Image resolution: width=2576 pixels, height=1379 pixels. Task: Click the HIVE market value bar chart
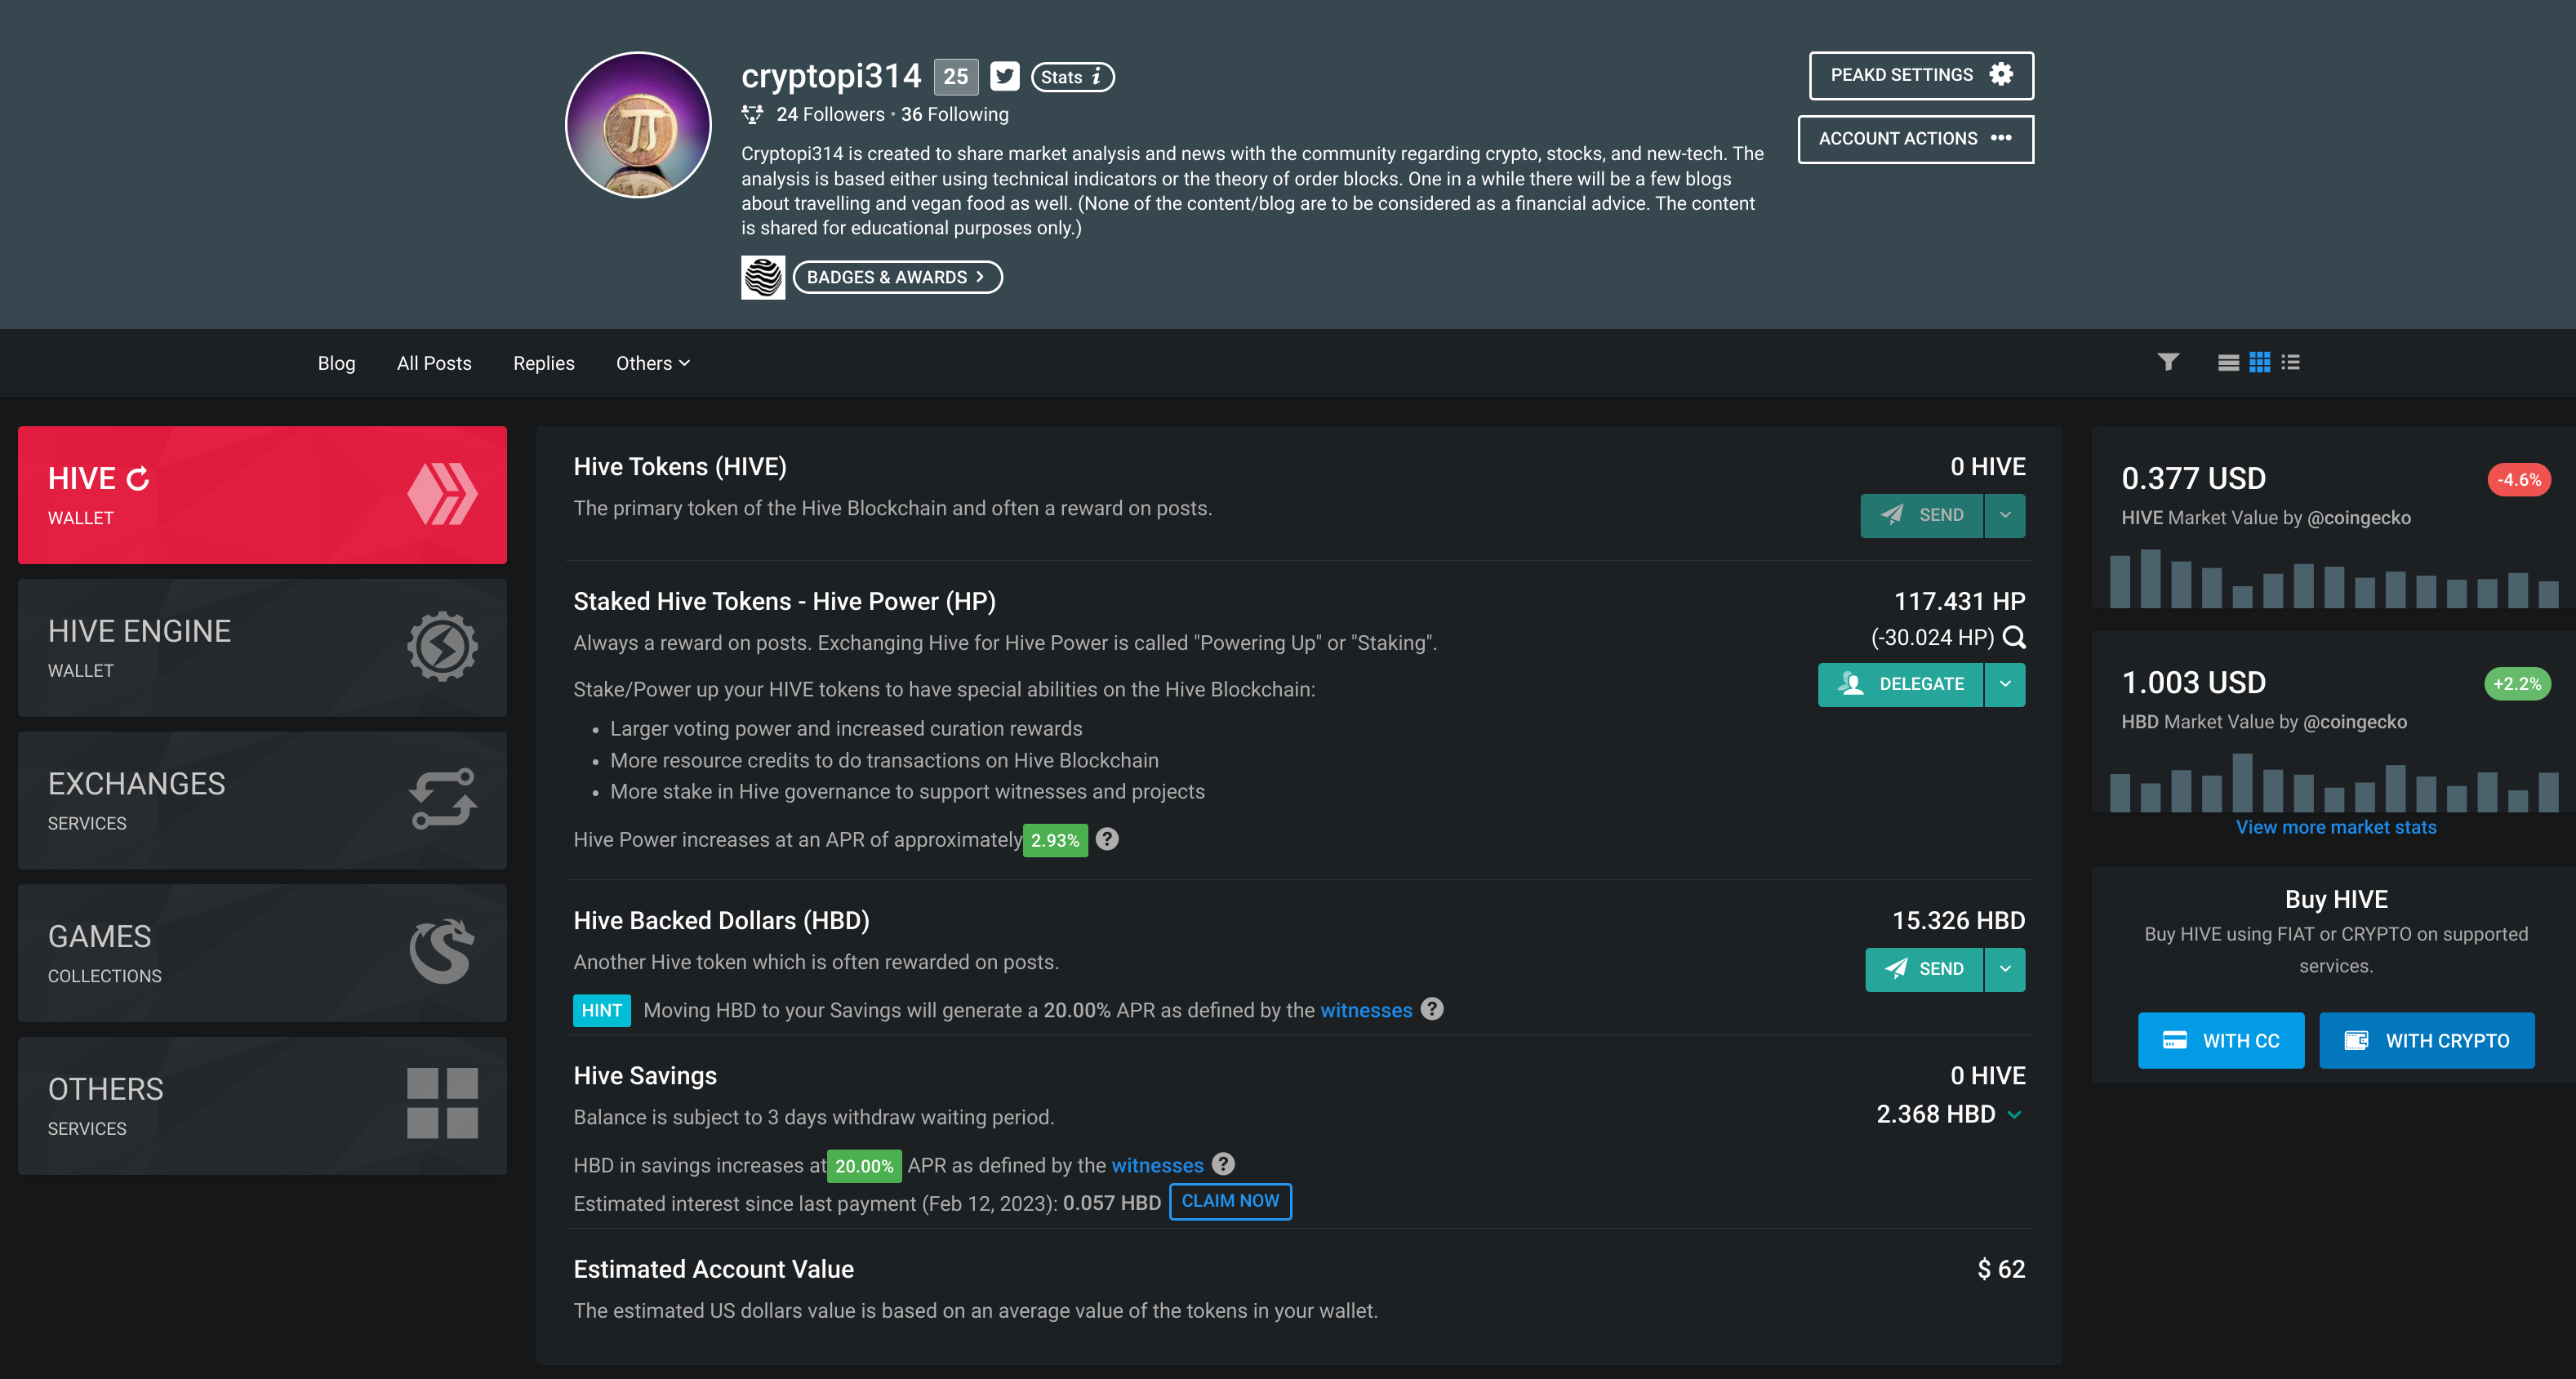coord(2334,578)
